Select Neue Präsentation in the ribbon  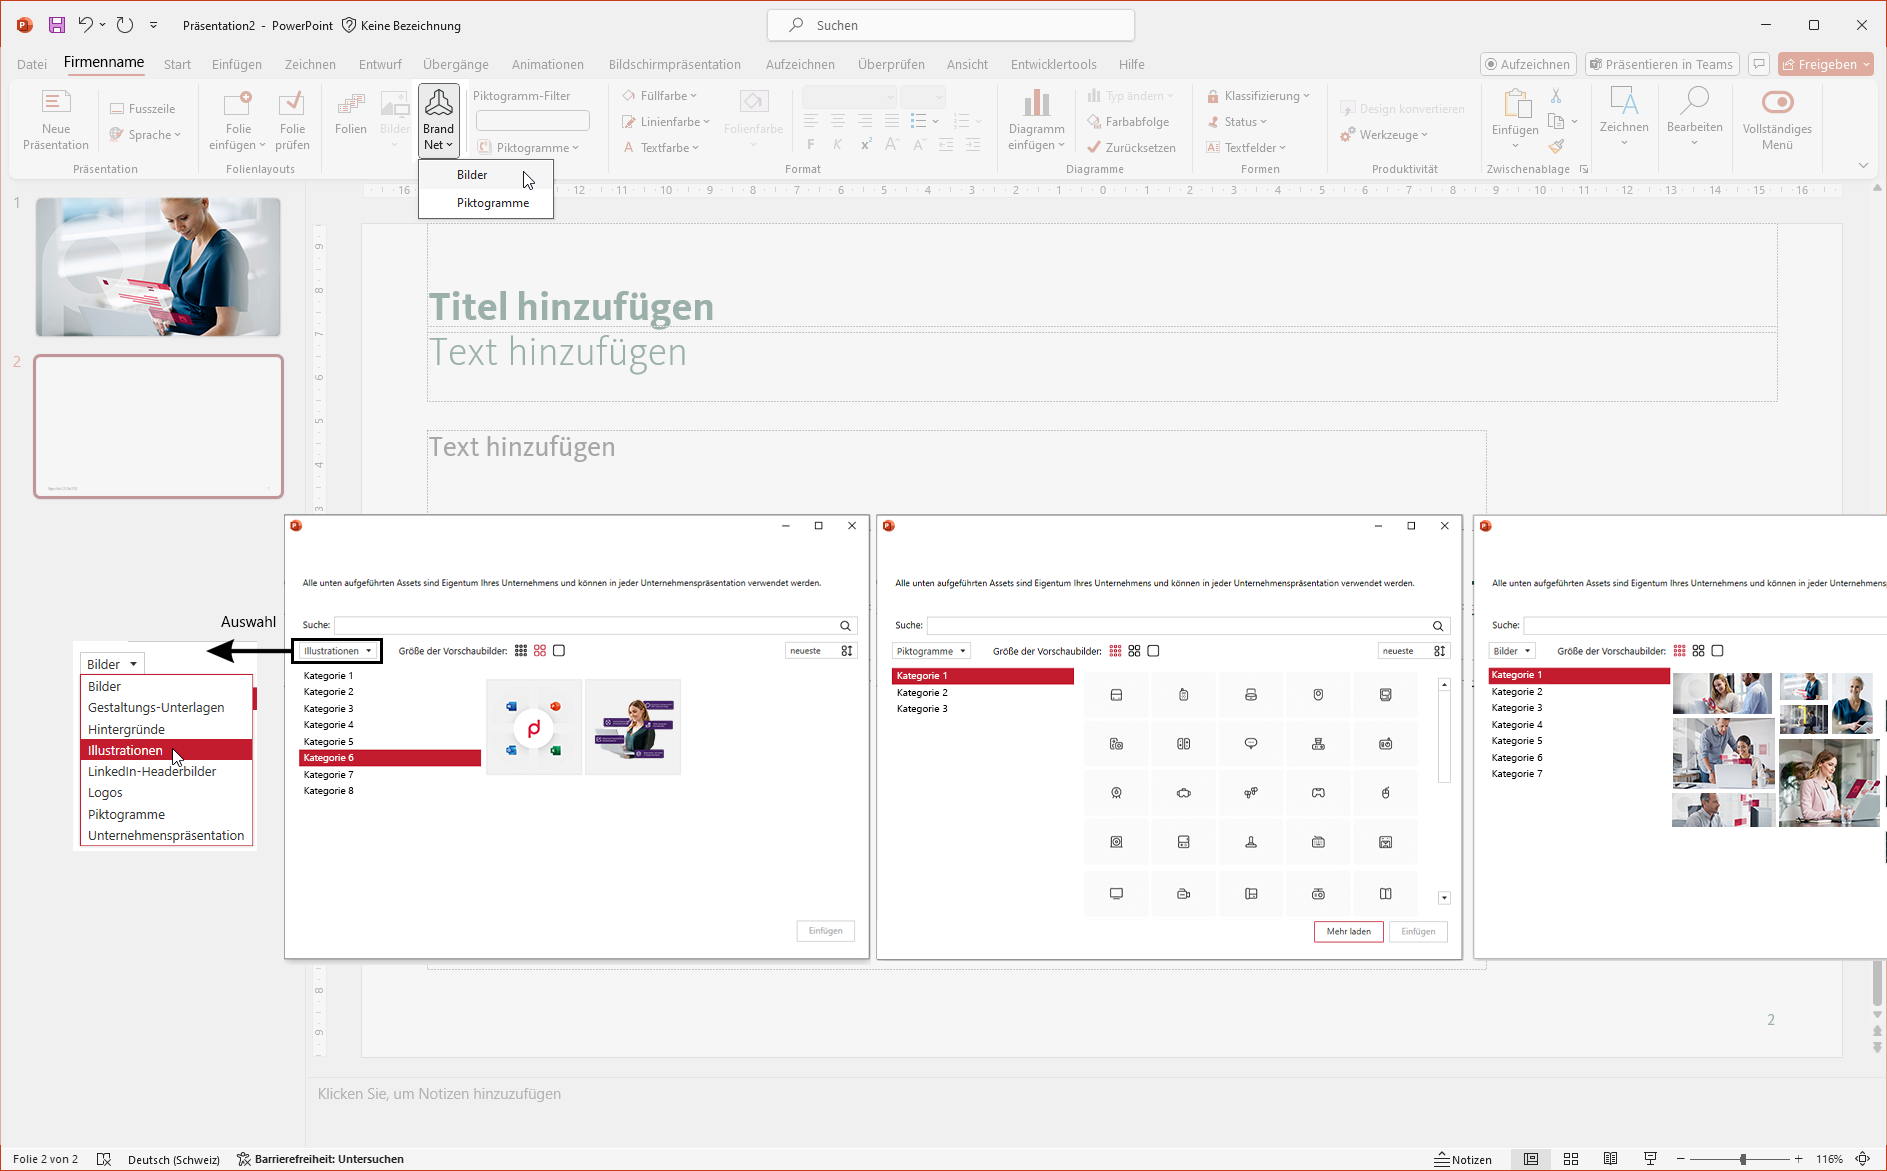(x=55, y=118)
